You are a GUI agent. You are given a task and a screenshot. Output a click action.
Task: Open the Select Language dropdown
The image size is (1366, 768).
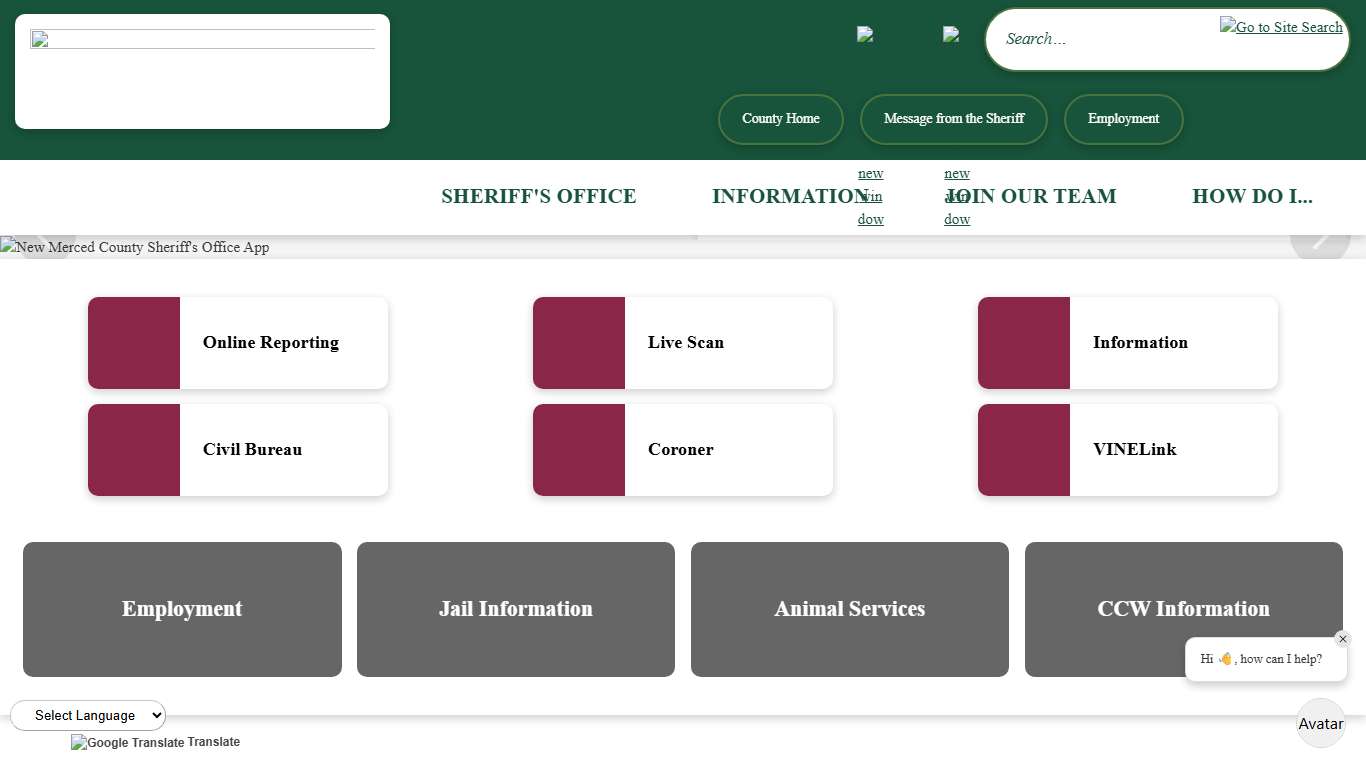click(88, 715)
